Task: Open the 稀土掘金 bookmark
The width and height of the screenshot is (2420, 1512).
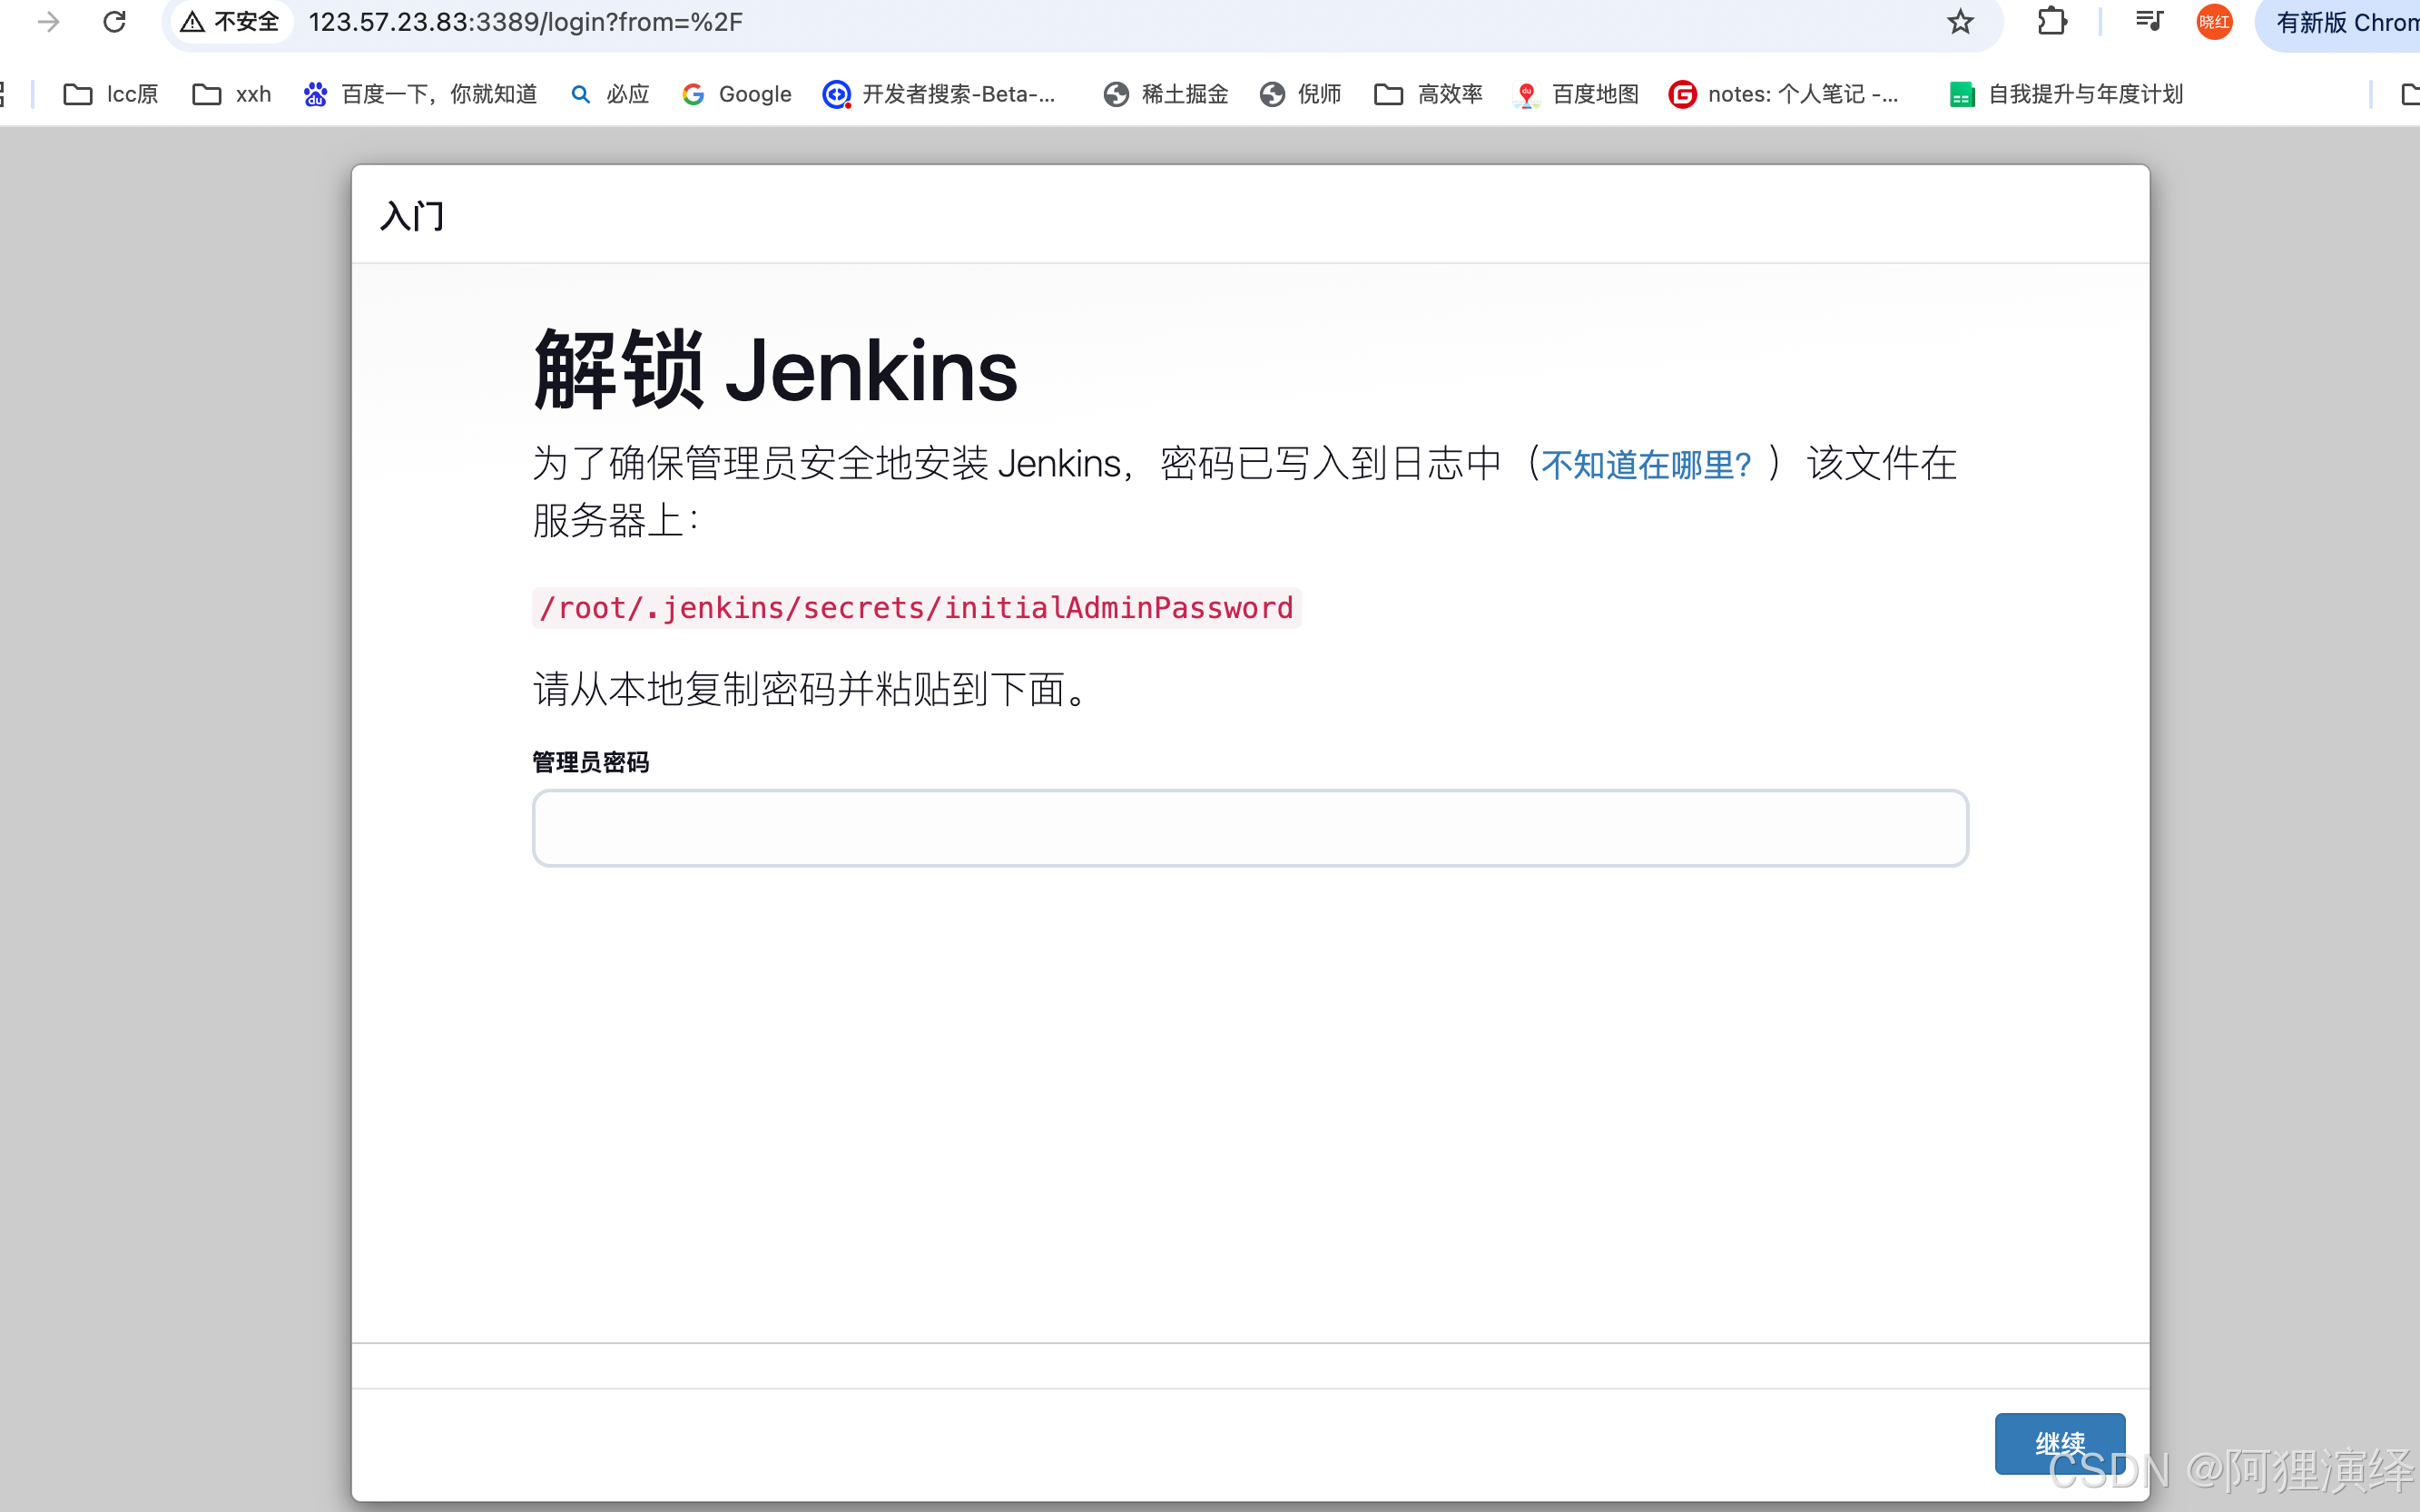Action: pyautogui.click(x=1164, y=93)
